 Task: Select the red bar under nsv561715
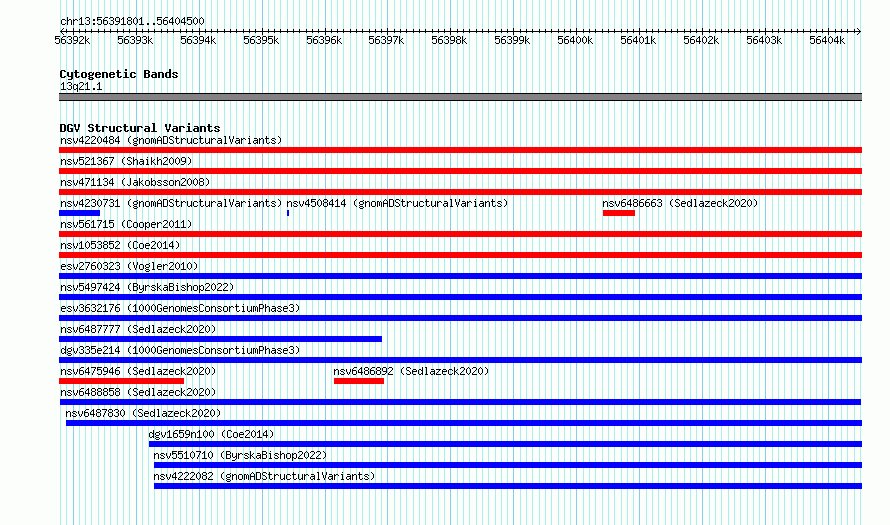click(x=460, y=234)
